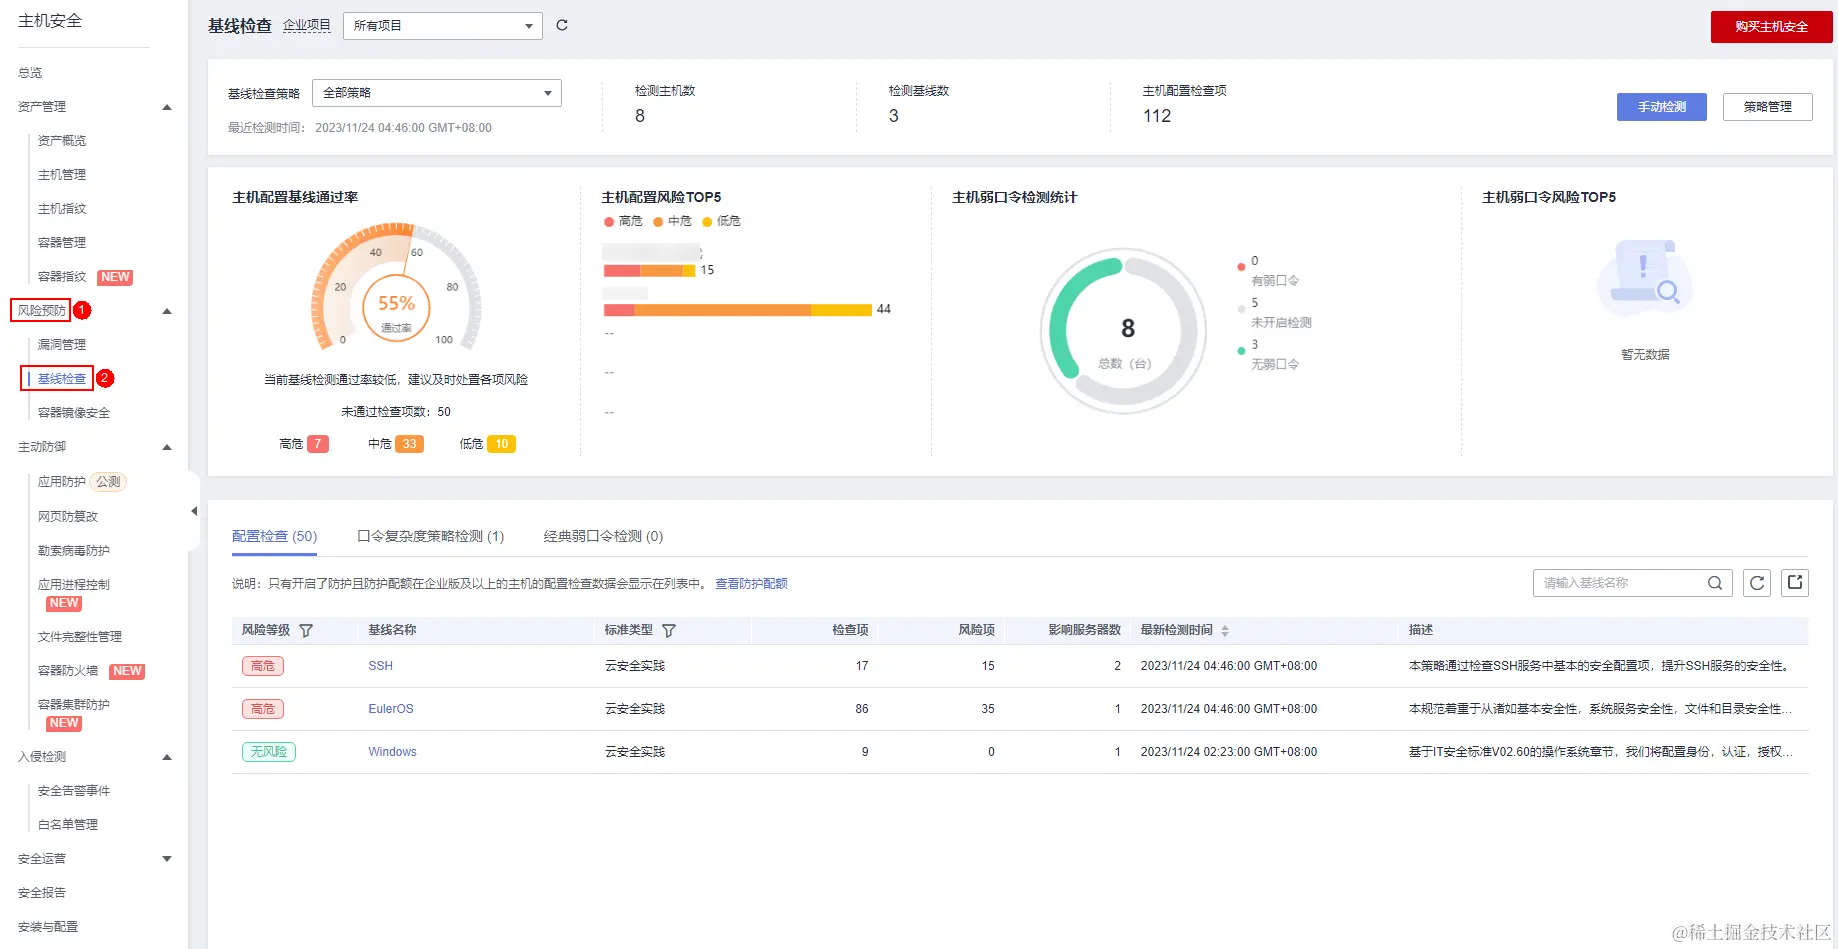Screen dimensions: 1838x949
Task: Click 高危 legend dot in risk TOP5
Action: tap(609, 222)
